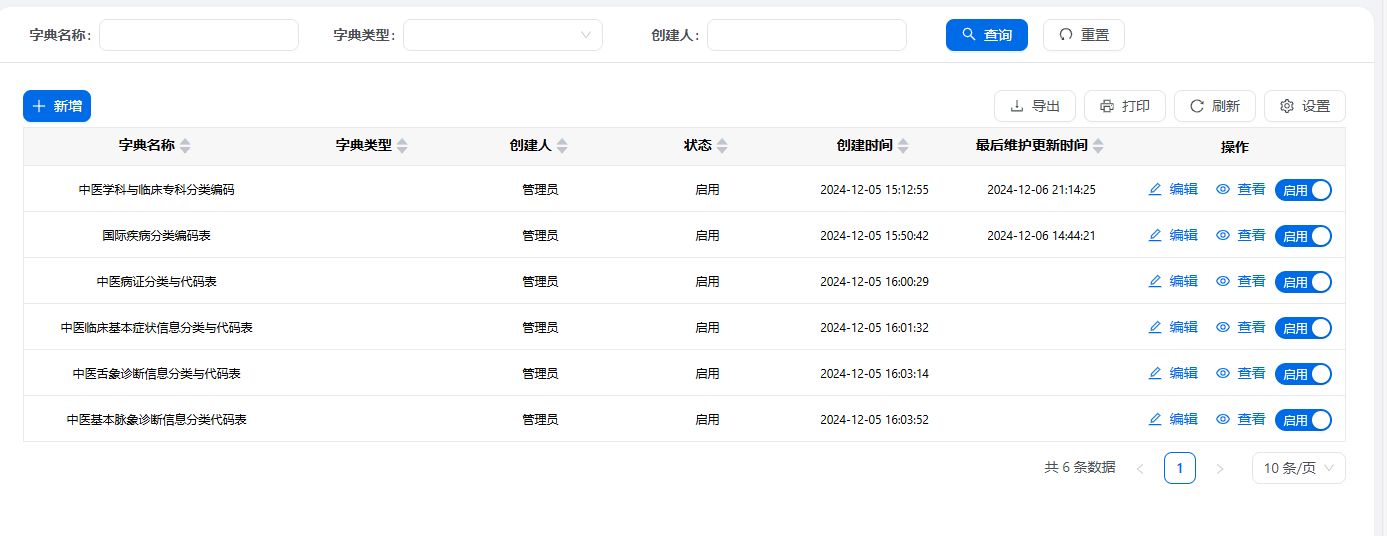Toggle 启用 switch for 中医学科与临床专科分类编码
Screen dimensions: 1387x536
click(x=1304, y=190)
